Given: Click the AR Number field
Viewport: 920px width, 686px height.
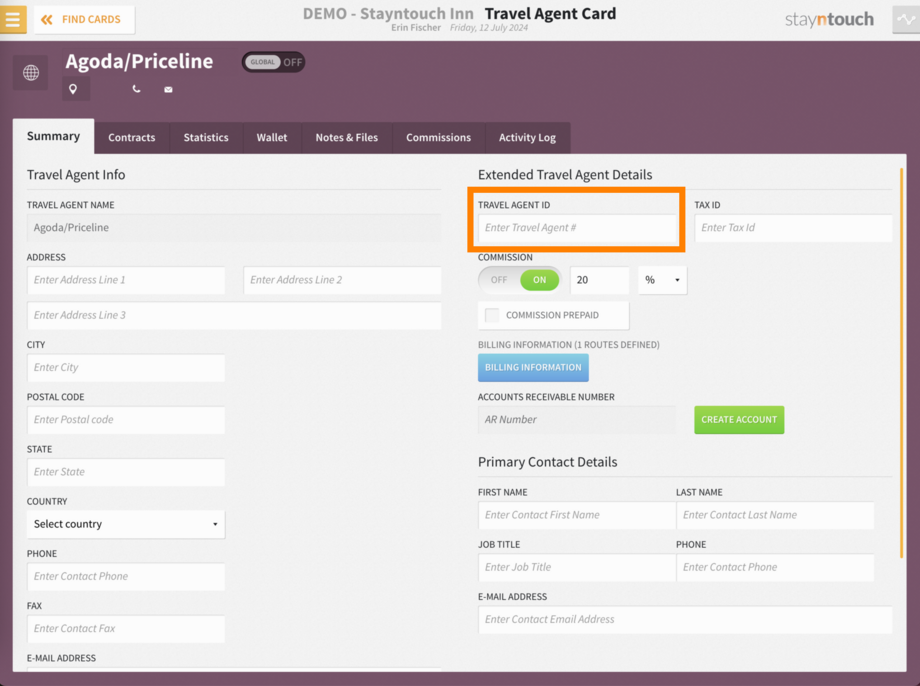Looking at the screenshot, I should point(577,420).
